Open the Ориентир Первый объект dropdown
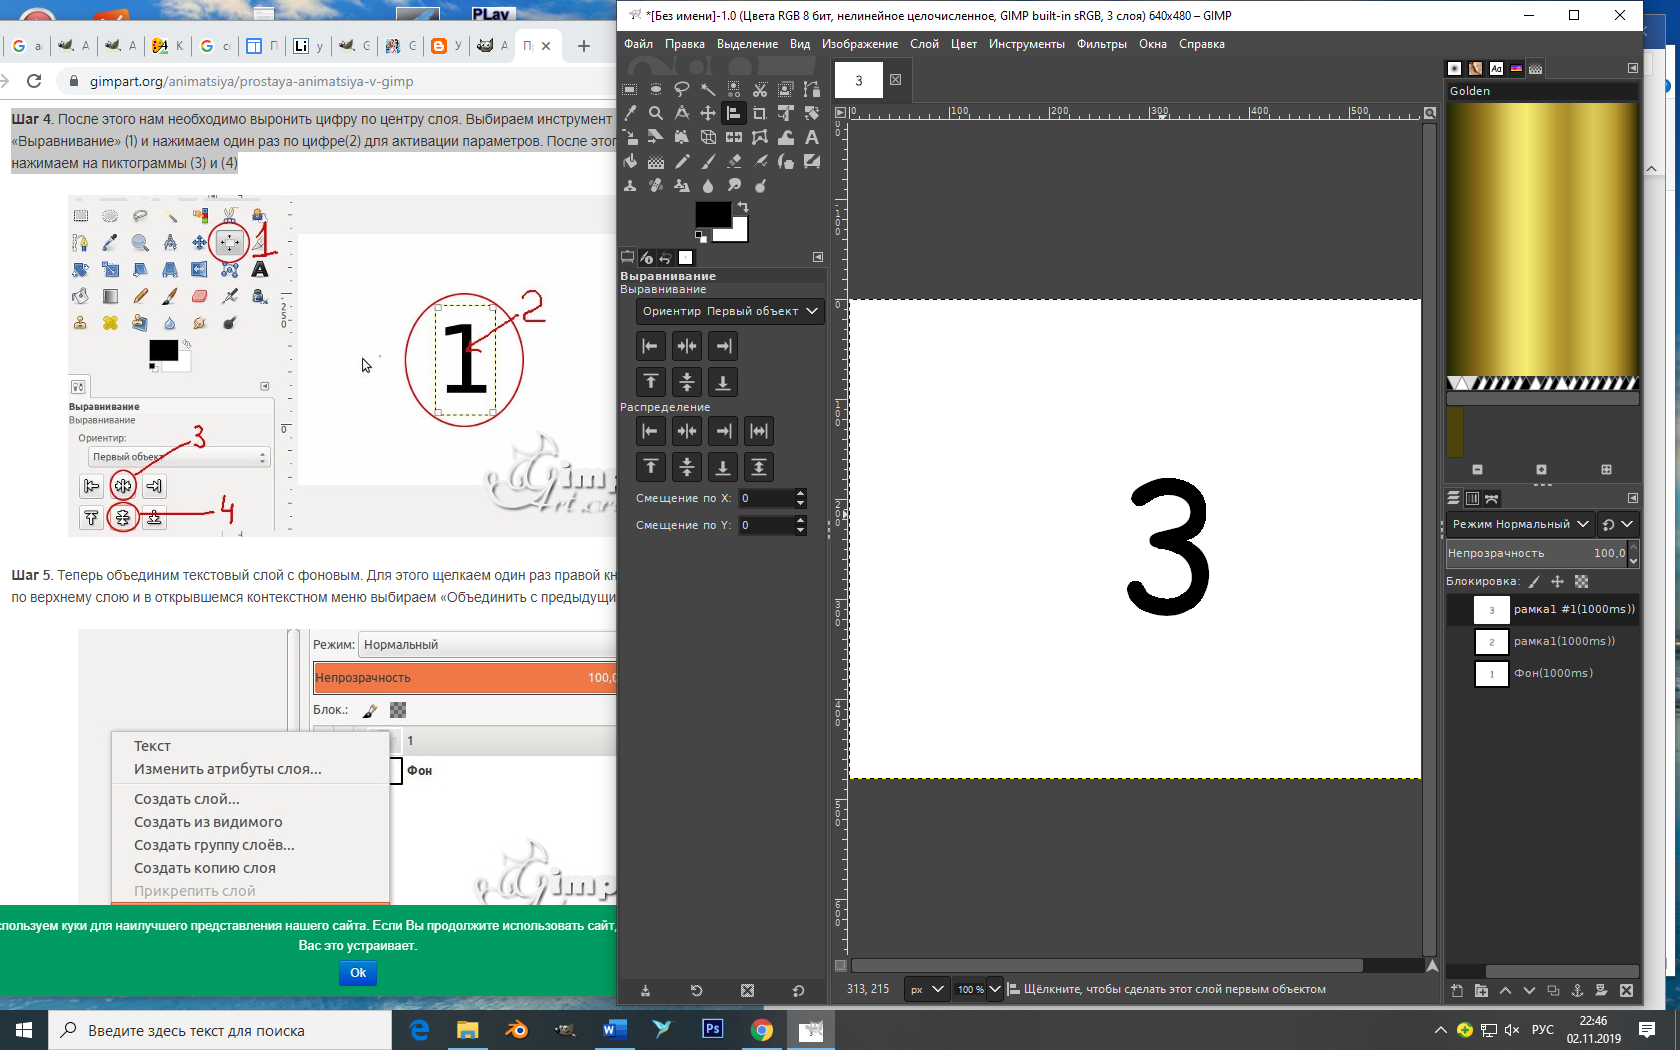Viewport: 1680px width, 1050px height. tap(730, 311)
